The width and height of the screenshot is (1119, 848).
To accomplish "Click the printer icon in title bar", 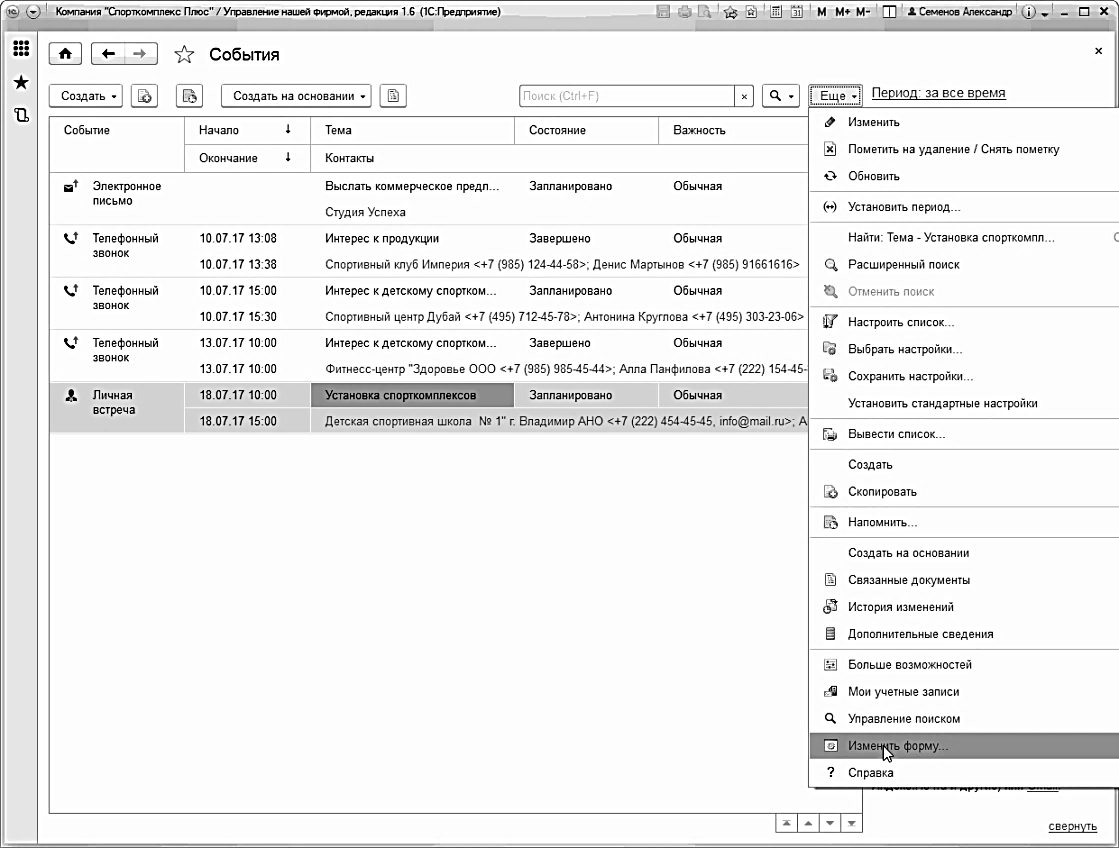I will pyautogui.click(x=684, y=11).
